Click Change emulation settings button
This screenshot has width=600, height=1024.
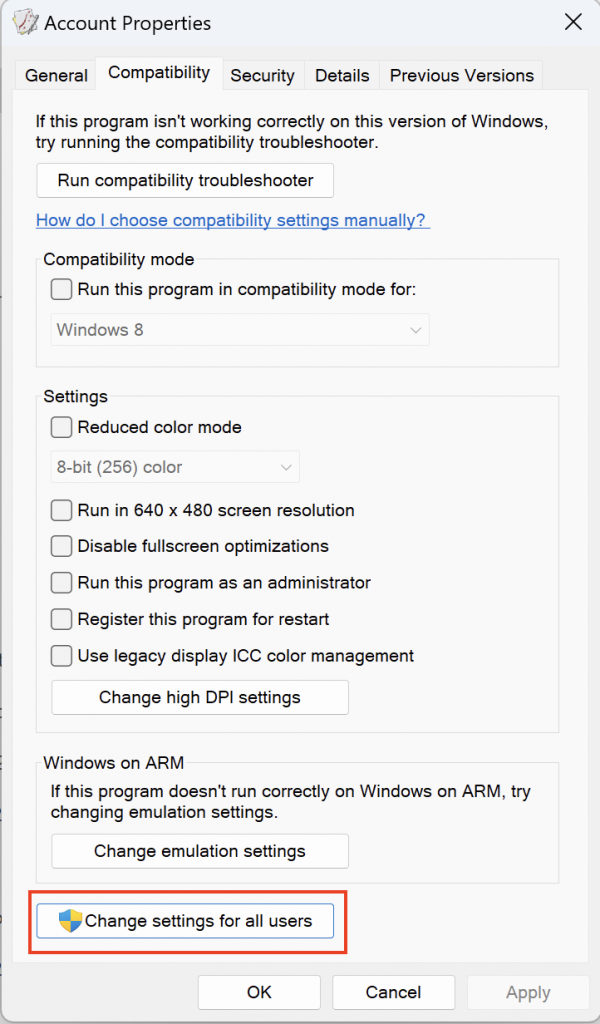coord(200,851)
